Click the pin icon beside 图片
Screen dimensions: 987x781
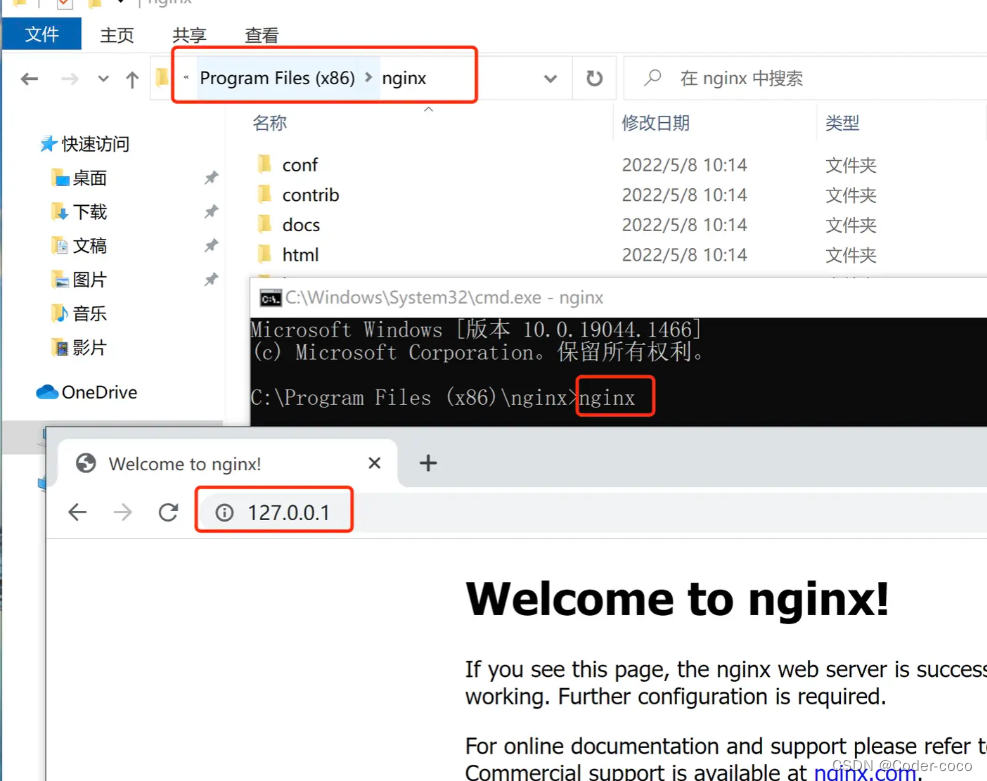click(211, 280)
